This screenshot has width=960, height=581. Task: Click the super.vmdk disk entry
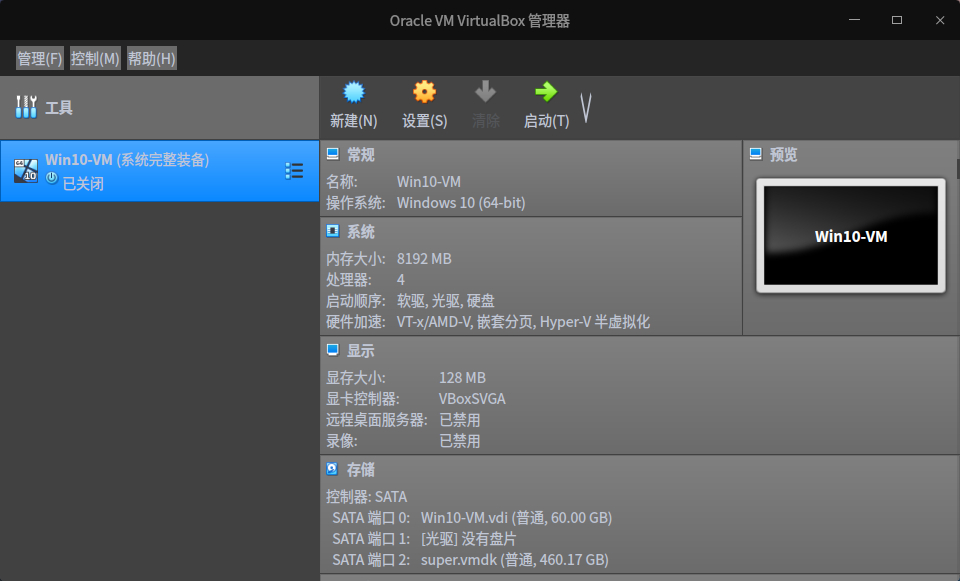[514, 560]
